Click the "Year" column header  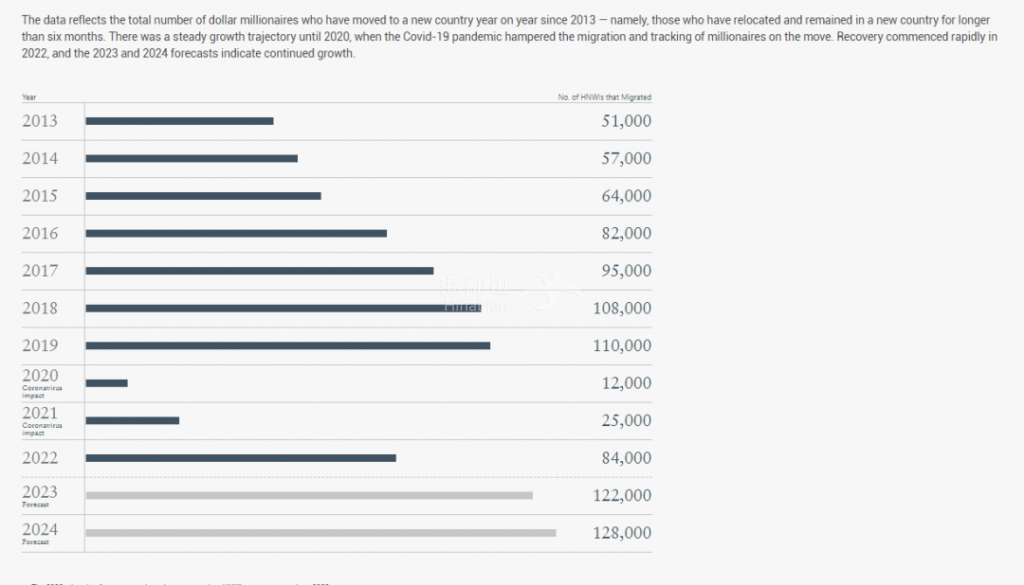[29, 97]
